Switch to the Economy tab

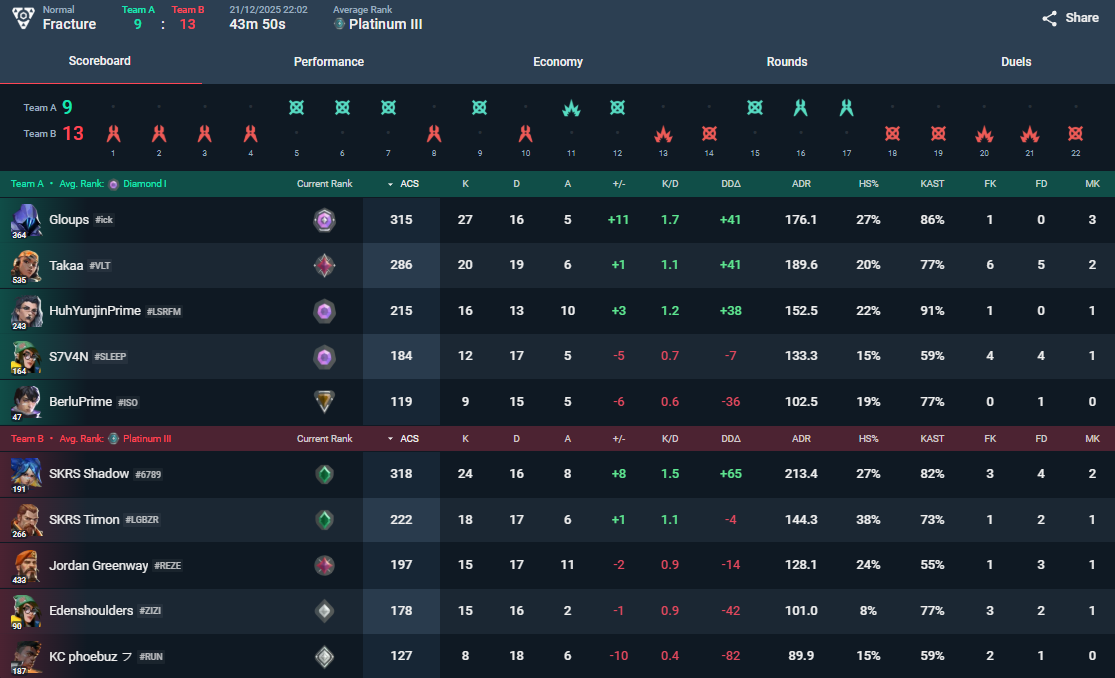pos(557,62)
